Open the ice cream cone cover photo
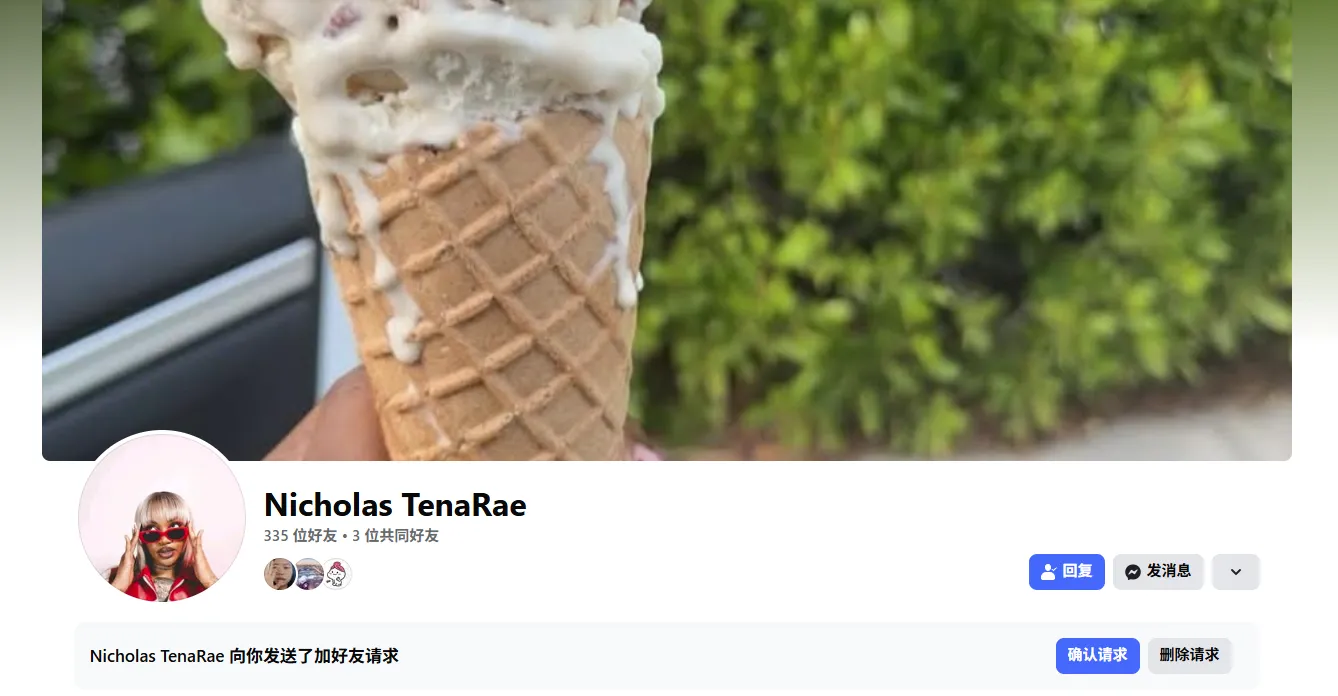This screenshot has width=1338, height=696. (667, 230)
